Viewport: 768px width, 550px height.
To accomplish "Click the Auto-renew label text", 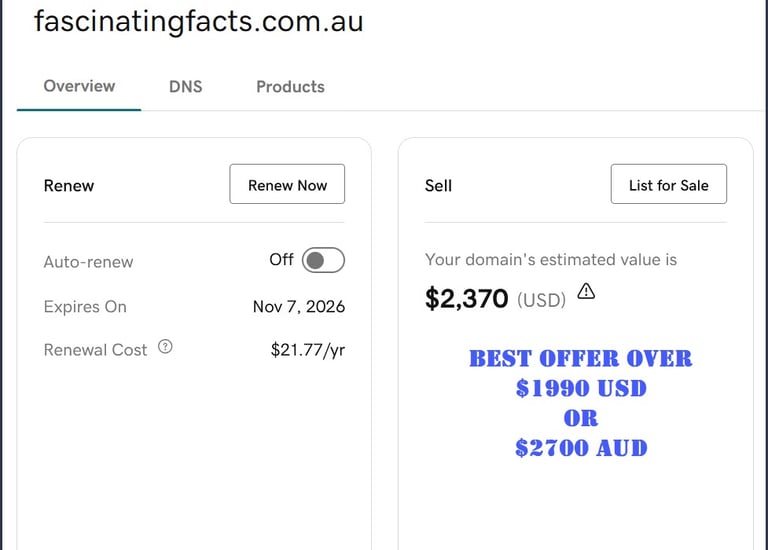I will [x=88, y=262].
